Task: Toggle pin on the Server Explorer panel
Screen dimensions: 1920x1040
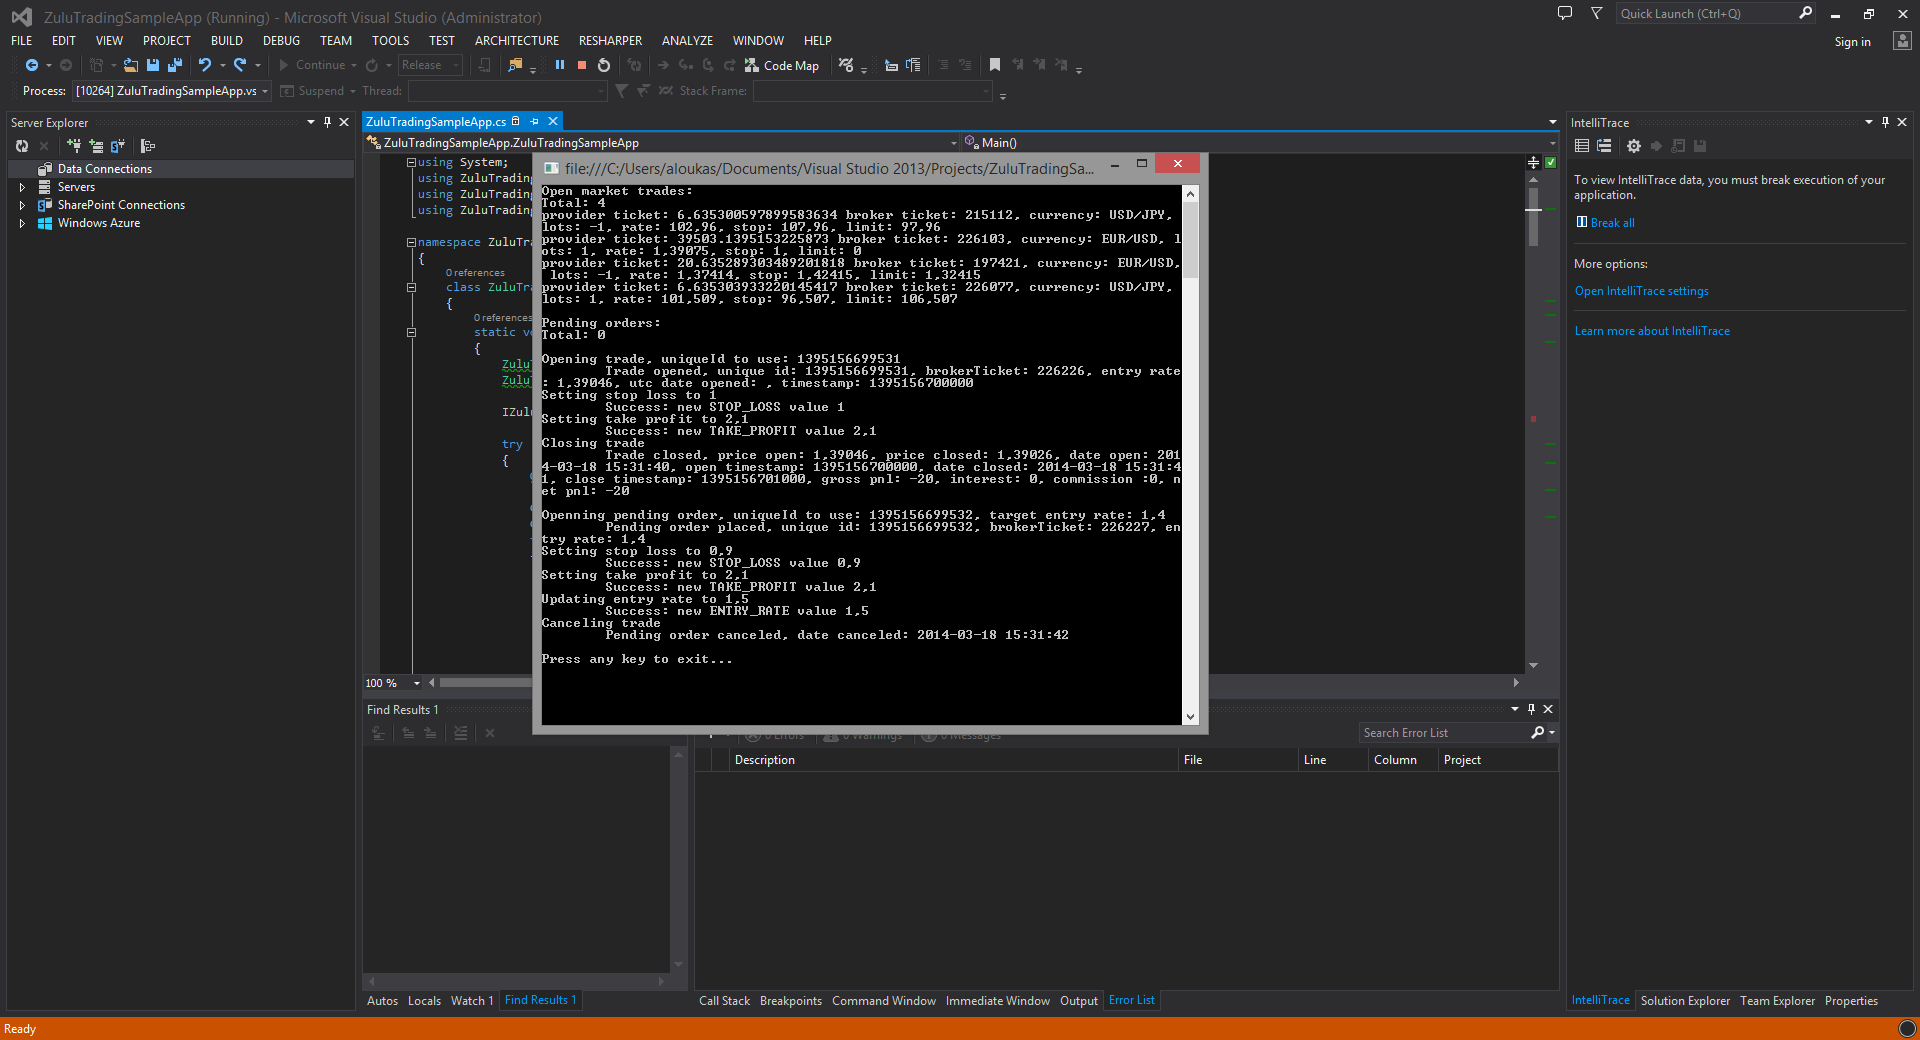Action: [x=327, y=122]
